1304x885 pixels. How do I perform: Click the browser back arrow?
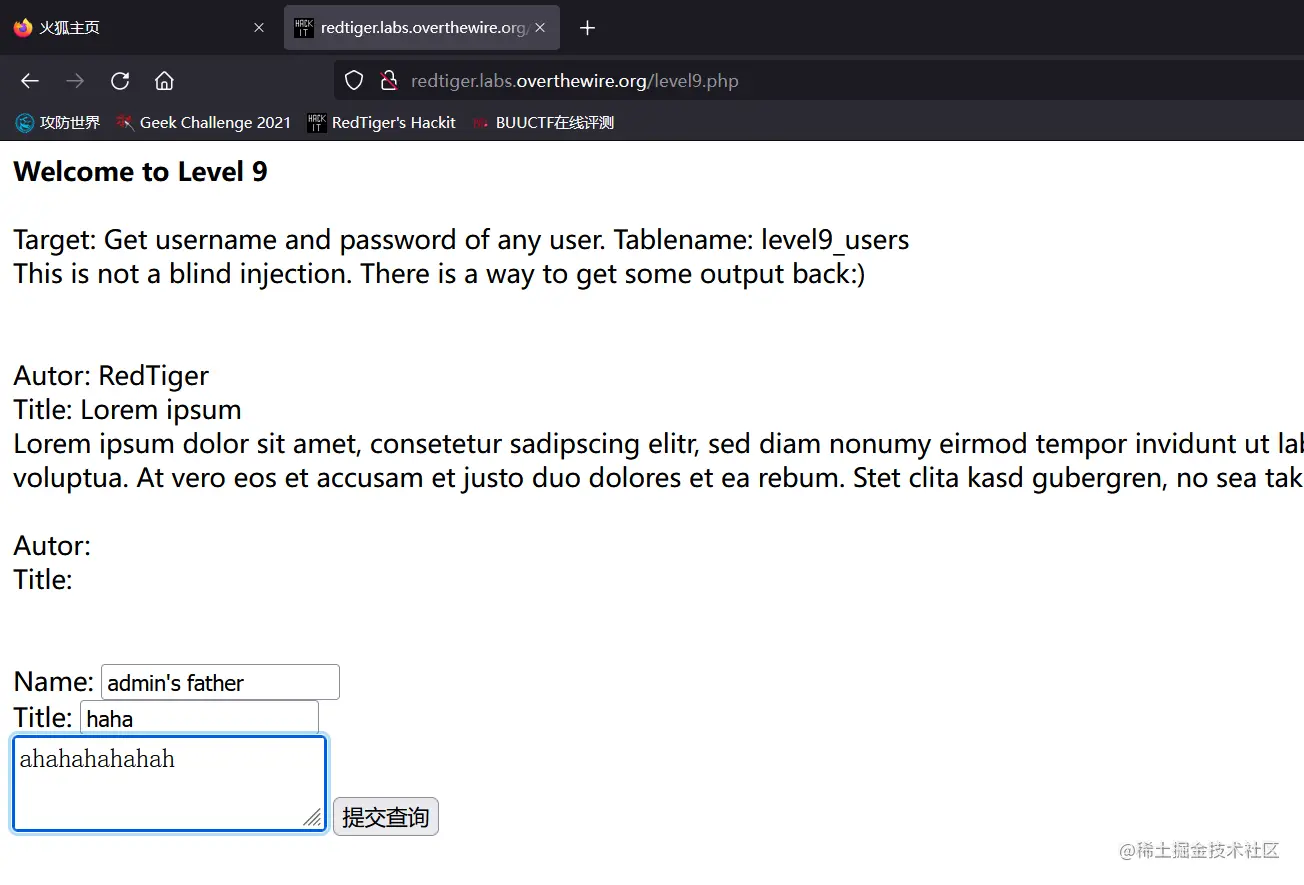point(30,81)
